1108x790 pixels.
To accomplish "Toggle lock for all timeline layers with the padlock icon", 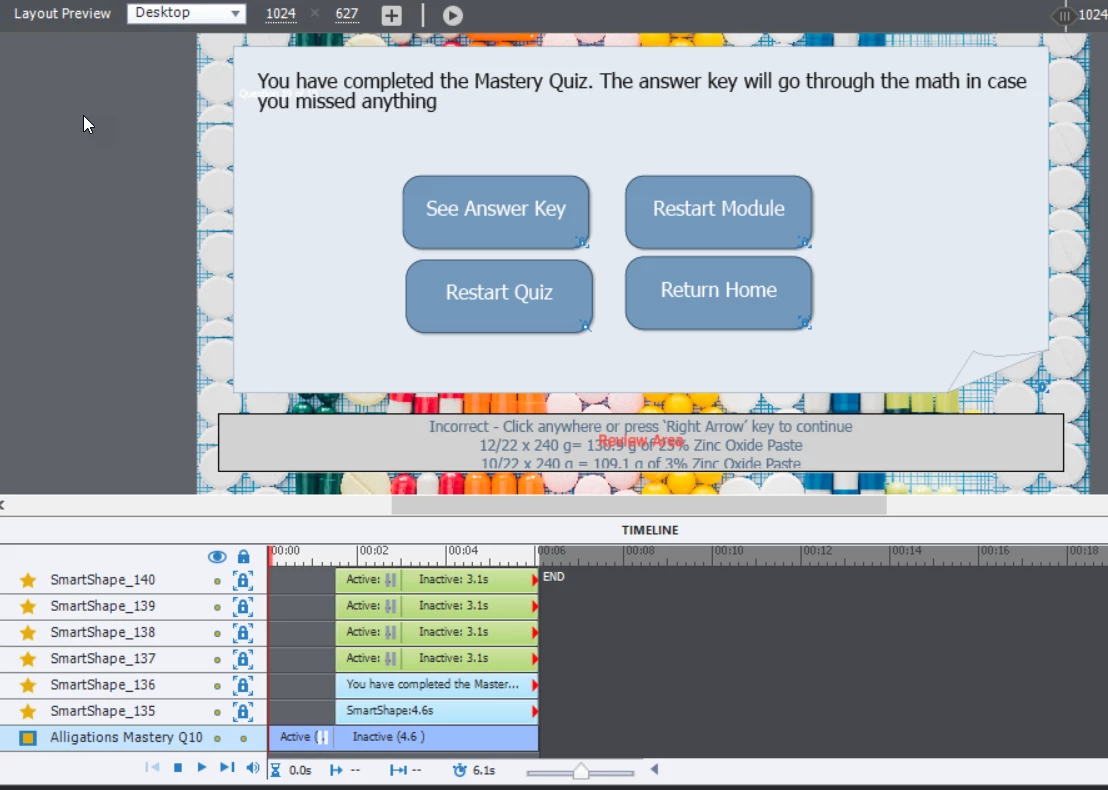I will click(243, 557).
